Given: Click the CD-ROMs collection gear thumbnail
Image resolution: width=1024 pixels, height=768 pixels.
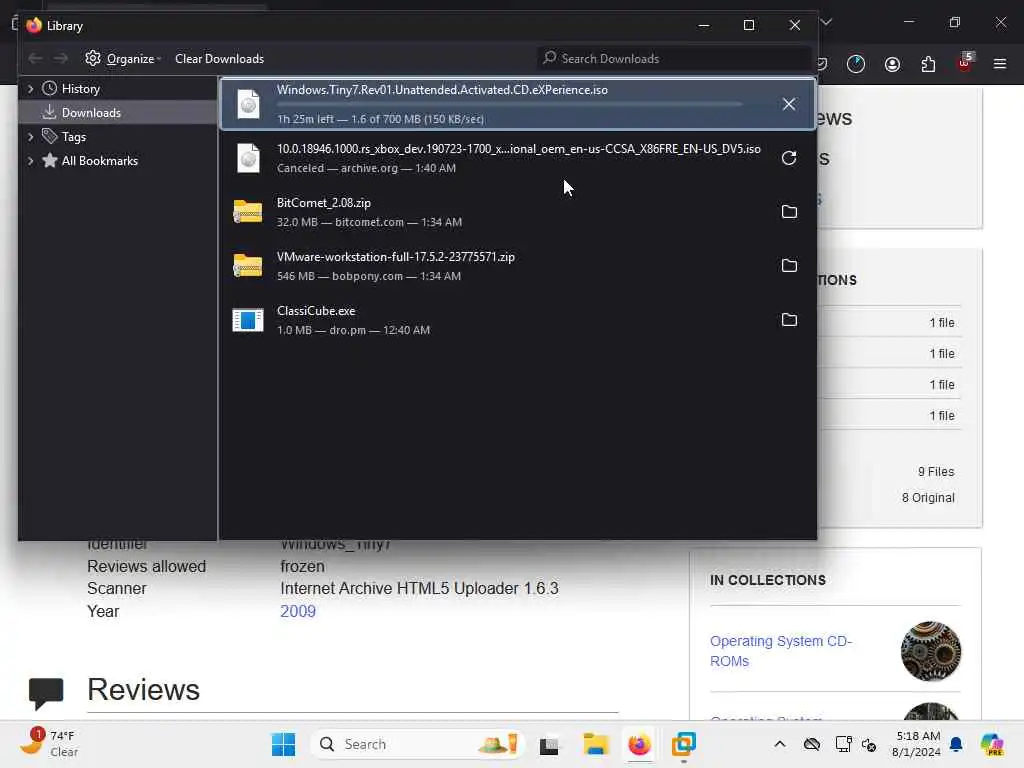Looking at the screenshot, I should pos(931,651).
